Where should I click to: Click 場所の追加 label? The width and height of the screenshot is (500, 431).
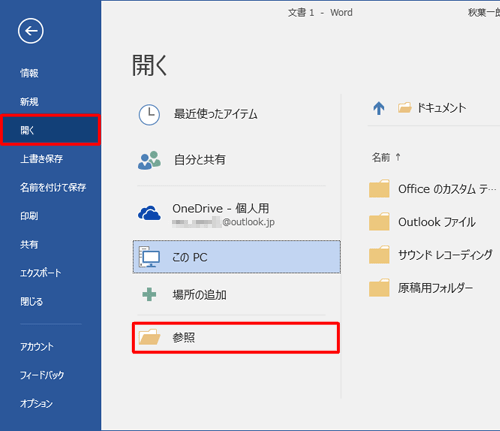click(200, 295)
